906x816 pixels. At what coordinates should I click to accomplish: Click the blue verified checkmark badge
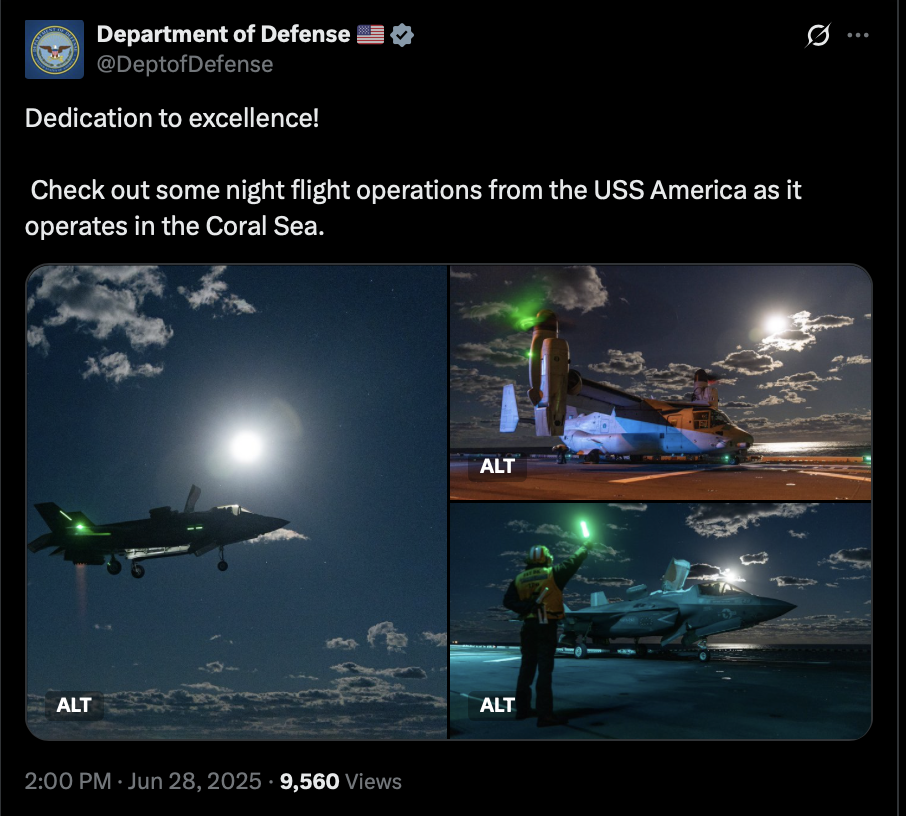[x=402, y=35]
